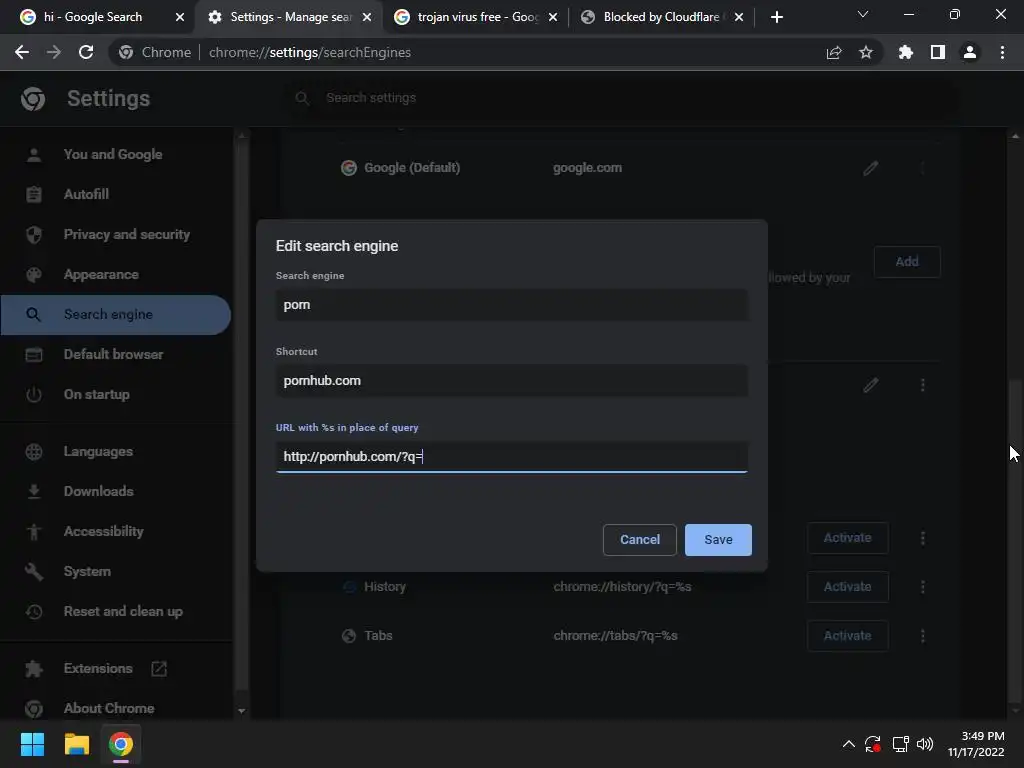Click the Chrome logo beside Settings title
The height and width of the screenshot is (768, 1024).
tap(33, 99)
